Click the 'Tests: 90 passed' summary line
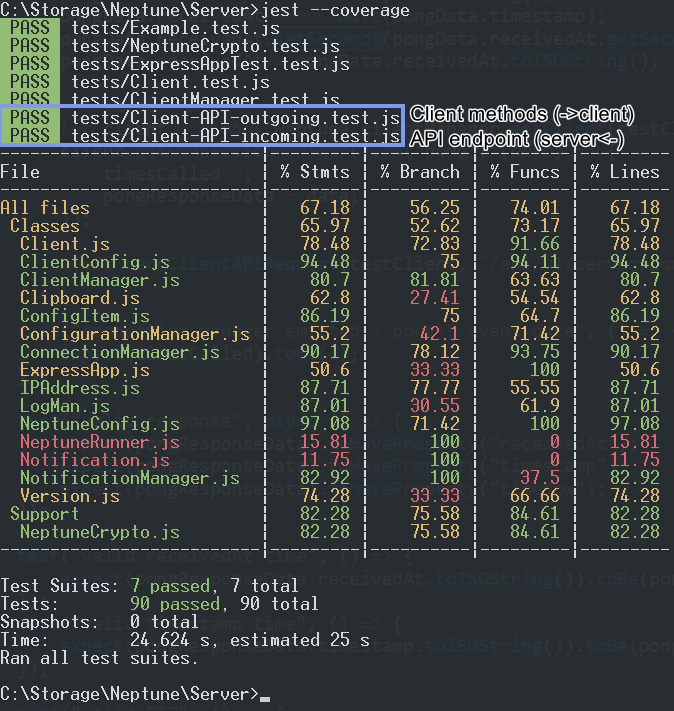This screenshot has width=674, height=711. 160,604
